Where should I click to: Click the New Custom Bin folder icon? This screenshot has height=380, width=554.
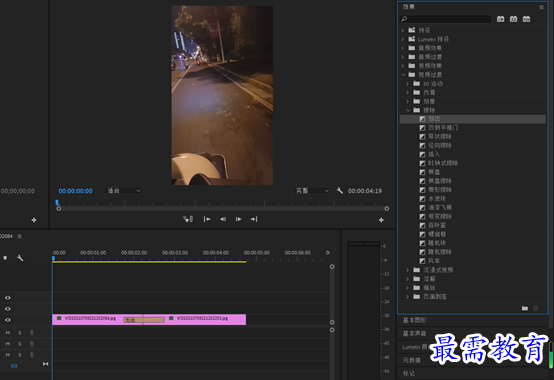[x=525, y=308]
